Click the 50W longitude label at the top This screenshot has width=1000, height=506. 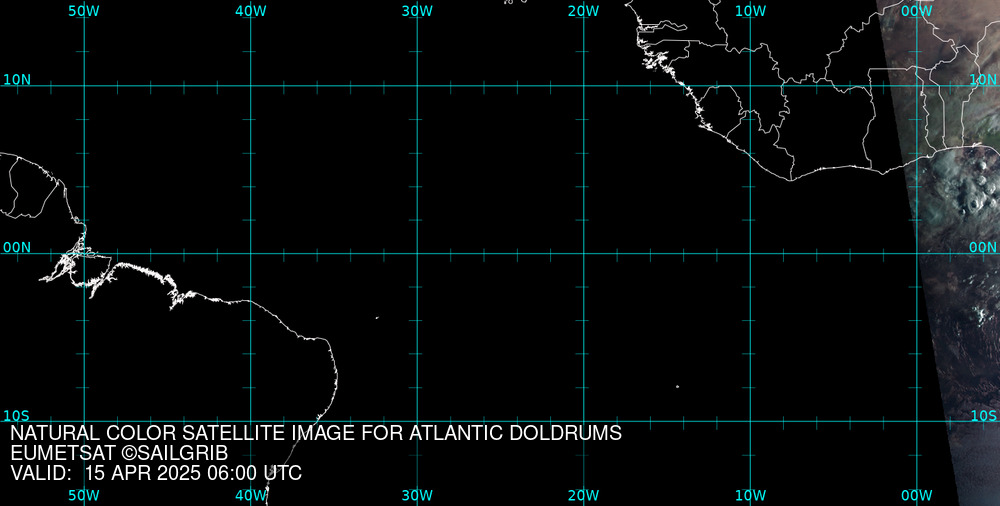click(84, 11)
